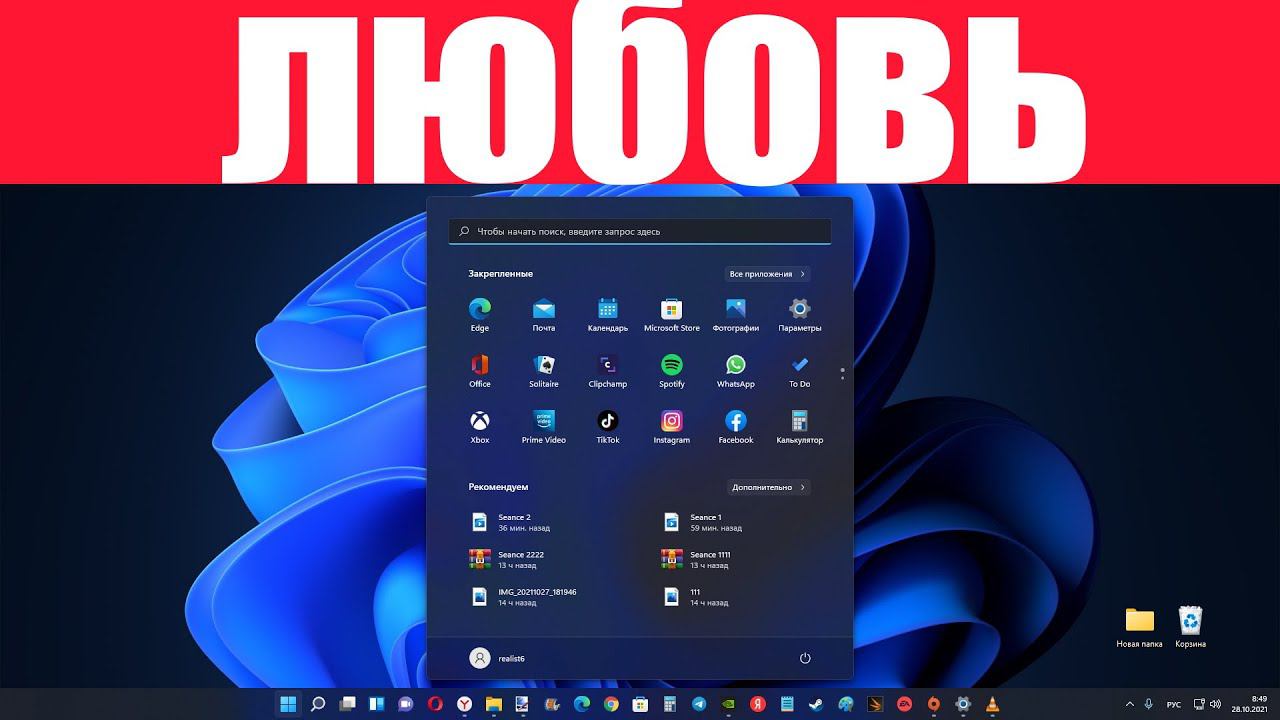The width and height of the screenshot is (1280, 720).
Task: Open Параметры settings in pinned apps
Action: pyautogui.click(x=800, y=314)
